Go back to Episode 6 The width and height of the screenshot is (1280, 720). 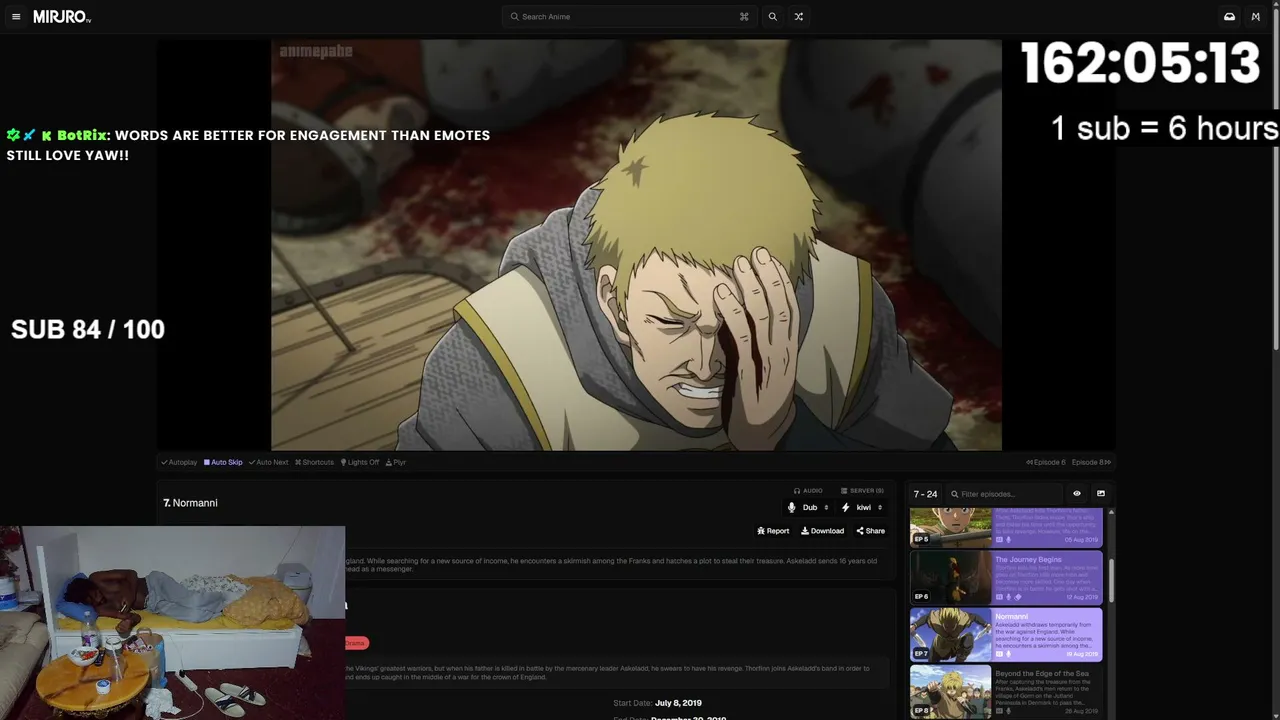coord(1046,462)
